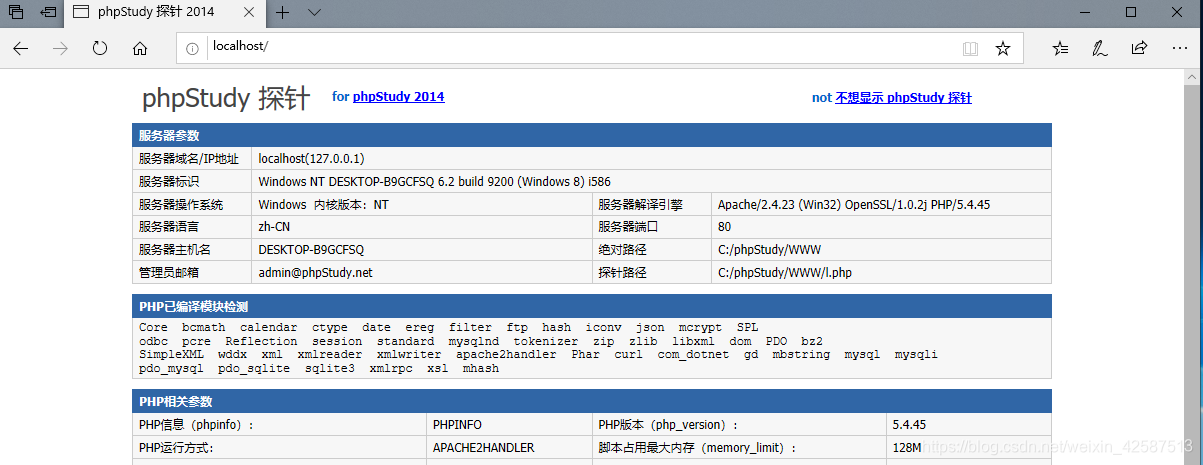Image resolution: width=1203 pixels, height=465 pixels.
Task: Click the scrollbar up arrow
Action: [x=1194, y=77]
